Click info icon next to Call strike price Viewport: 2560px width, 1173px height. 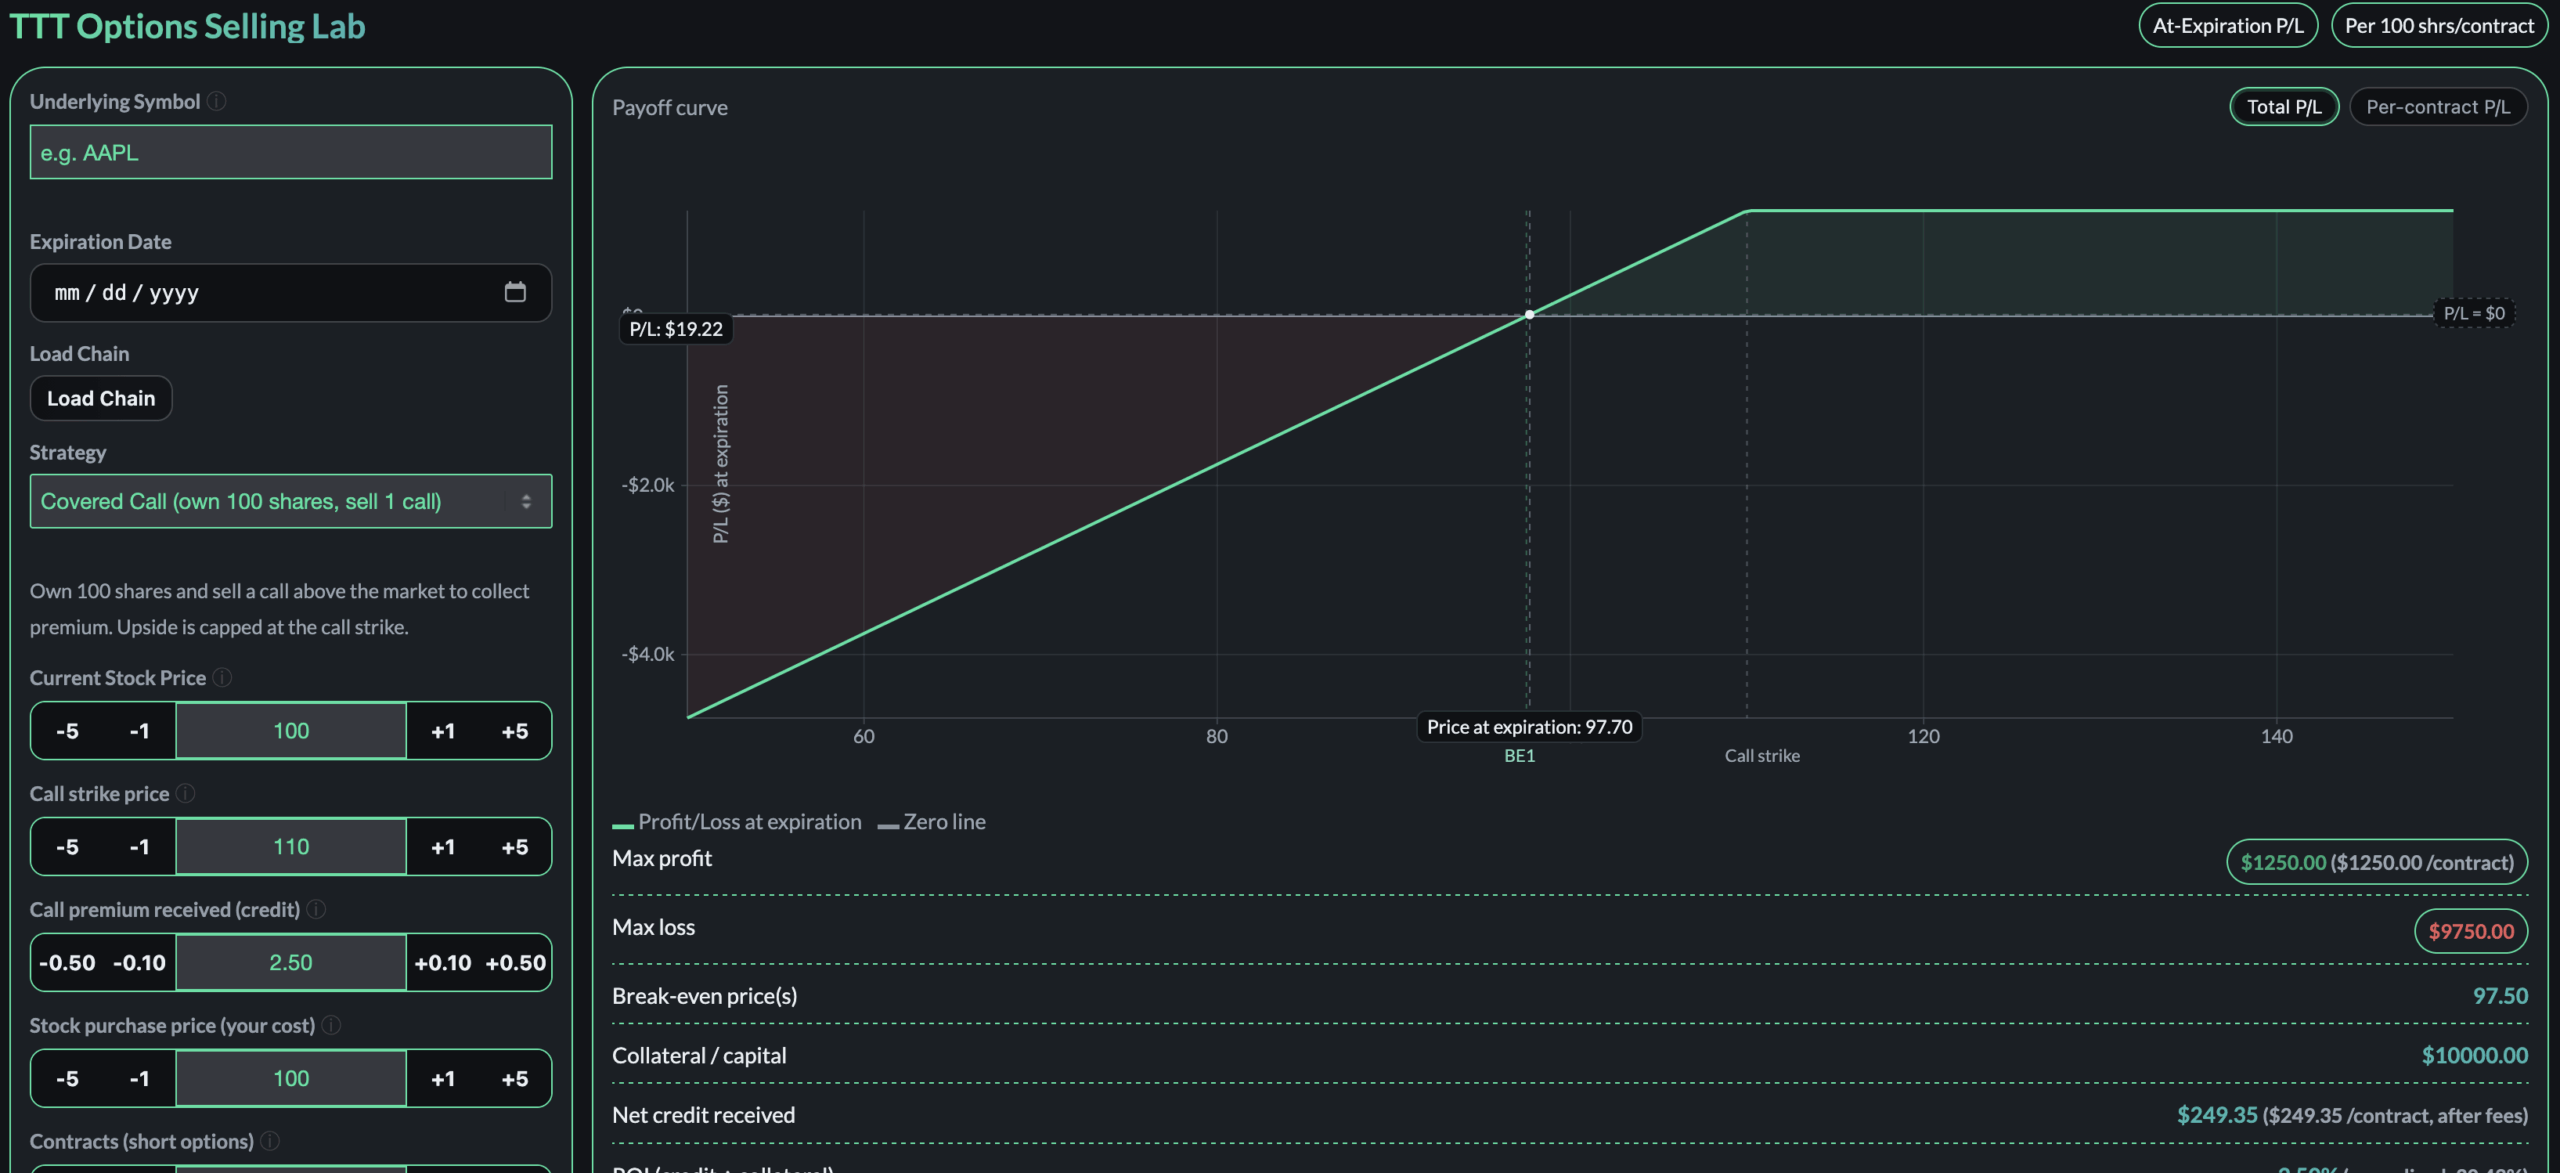pyautogui.click(x=186, y=794)
